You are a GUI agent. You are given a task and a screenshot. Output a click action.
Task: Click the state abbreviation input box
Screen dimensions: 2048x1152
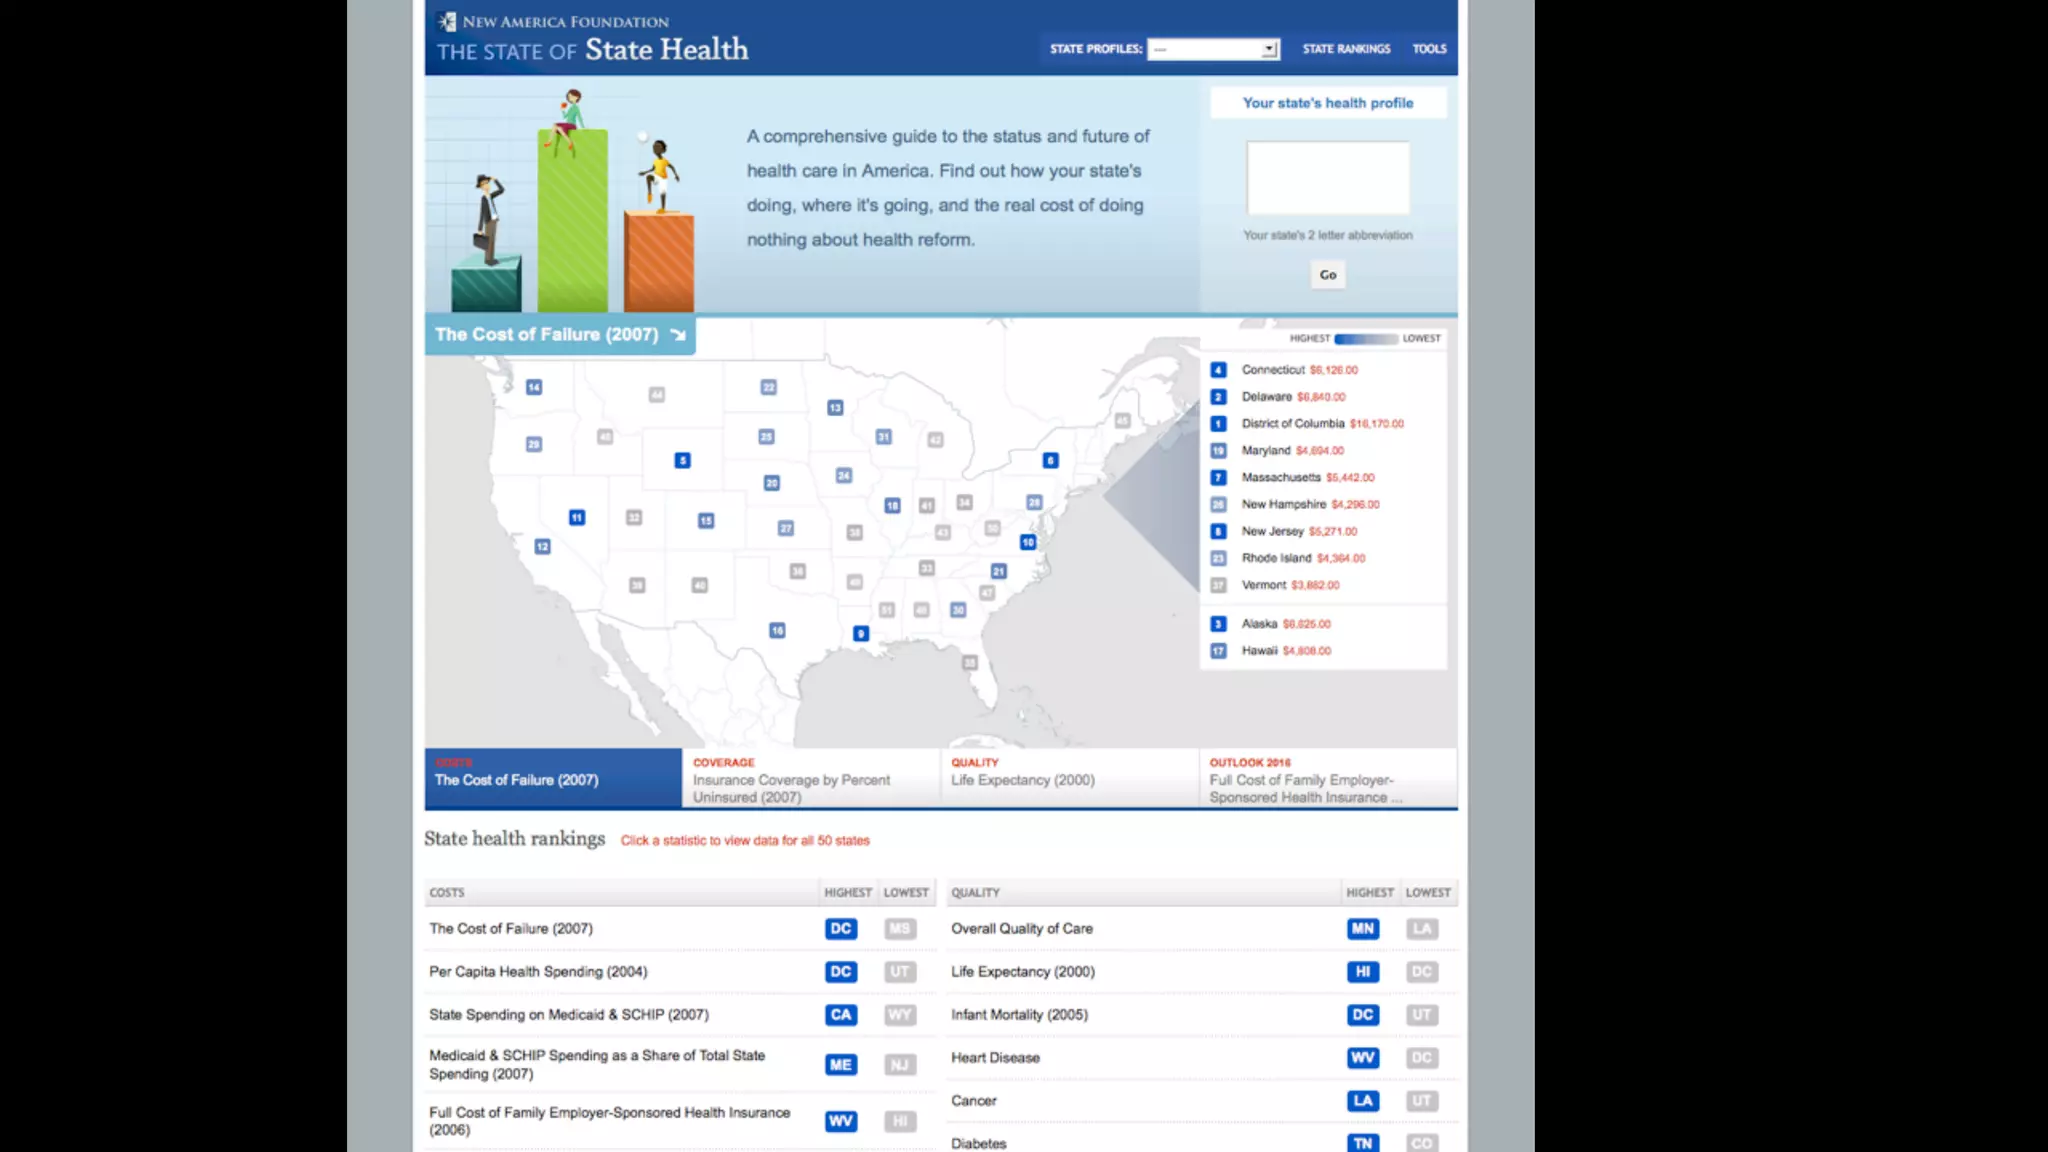1327,178
